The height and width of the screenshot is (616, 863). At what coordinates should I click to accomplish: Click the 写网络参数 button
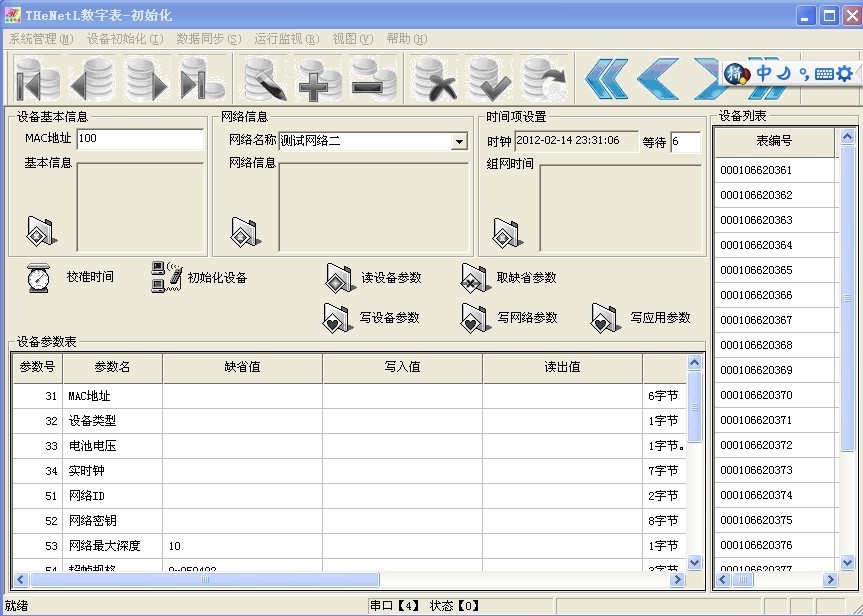(509, 318)
